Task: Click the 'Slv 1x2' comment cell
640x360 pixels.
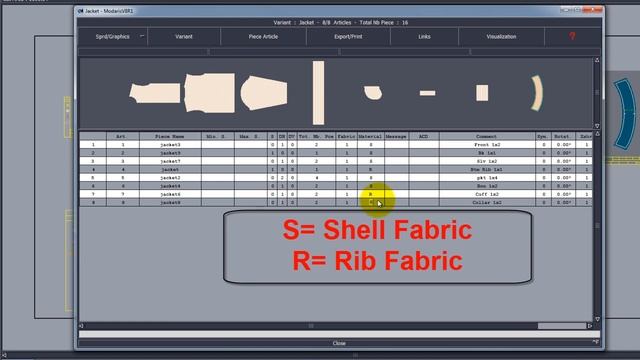Action: point(487,161)
